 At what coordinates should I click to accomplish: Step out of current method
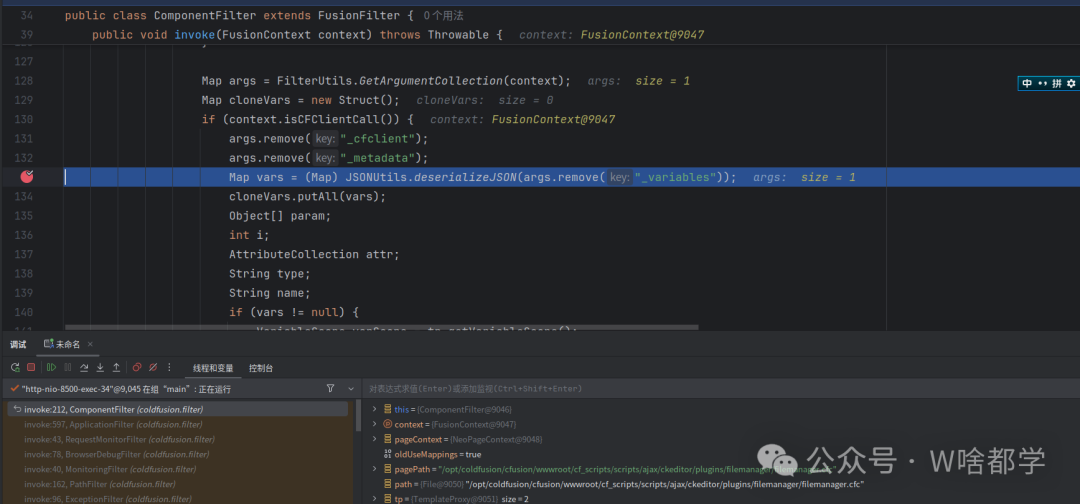[116, 368]
